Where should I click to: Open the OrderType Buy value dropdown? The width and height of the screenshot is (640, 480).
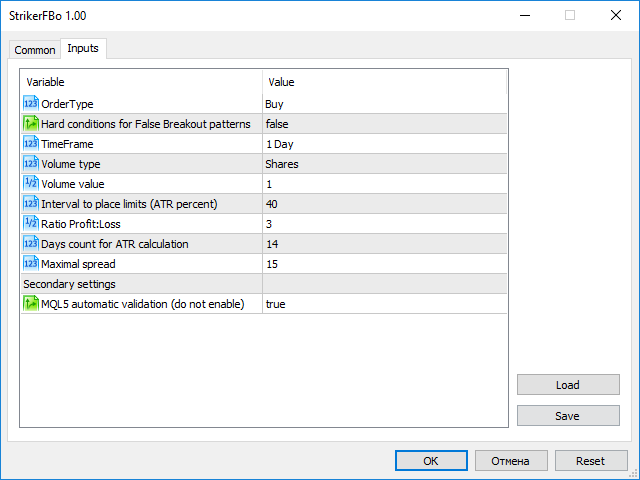click(x=384, y=104)
